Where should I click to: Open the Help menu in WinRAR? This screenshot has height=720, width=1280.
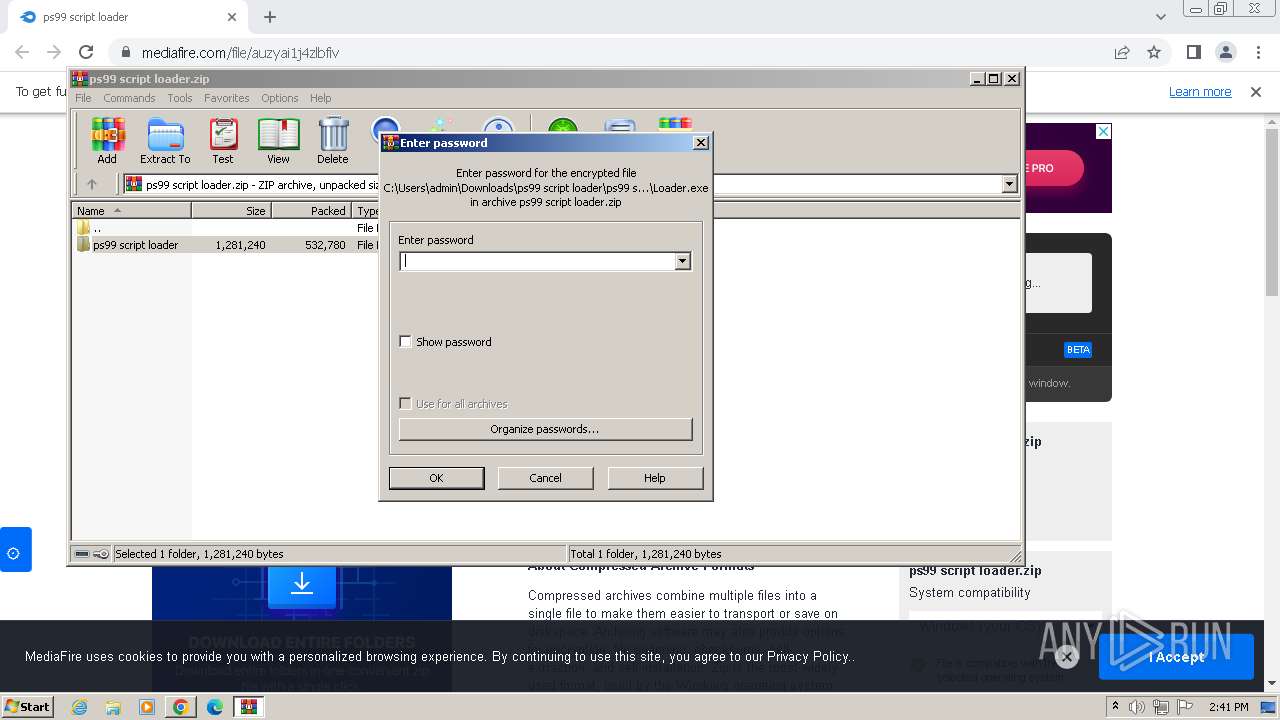pyautogui.click(x=320, y=98)
